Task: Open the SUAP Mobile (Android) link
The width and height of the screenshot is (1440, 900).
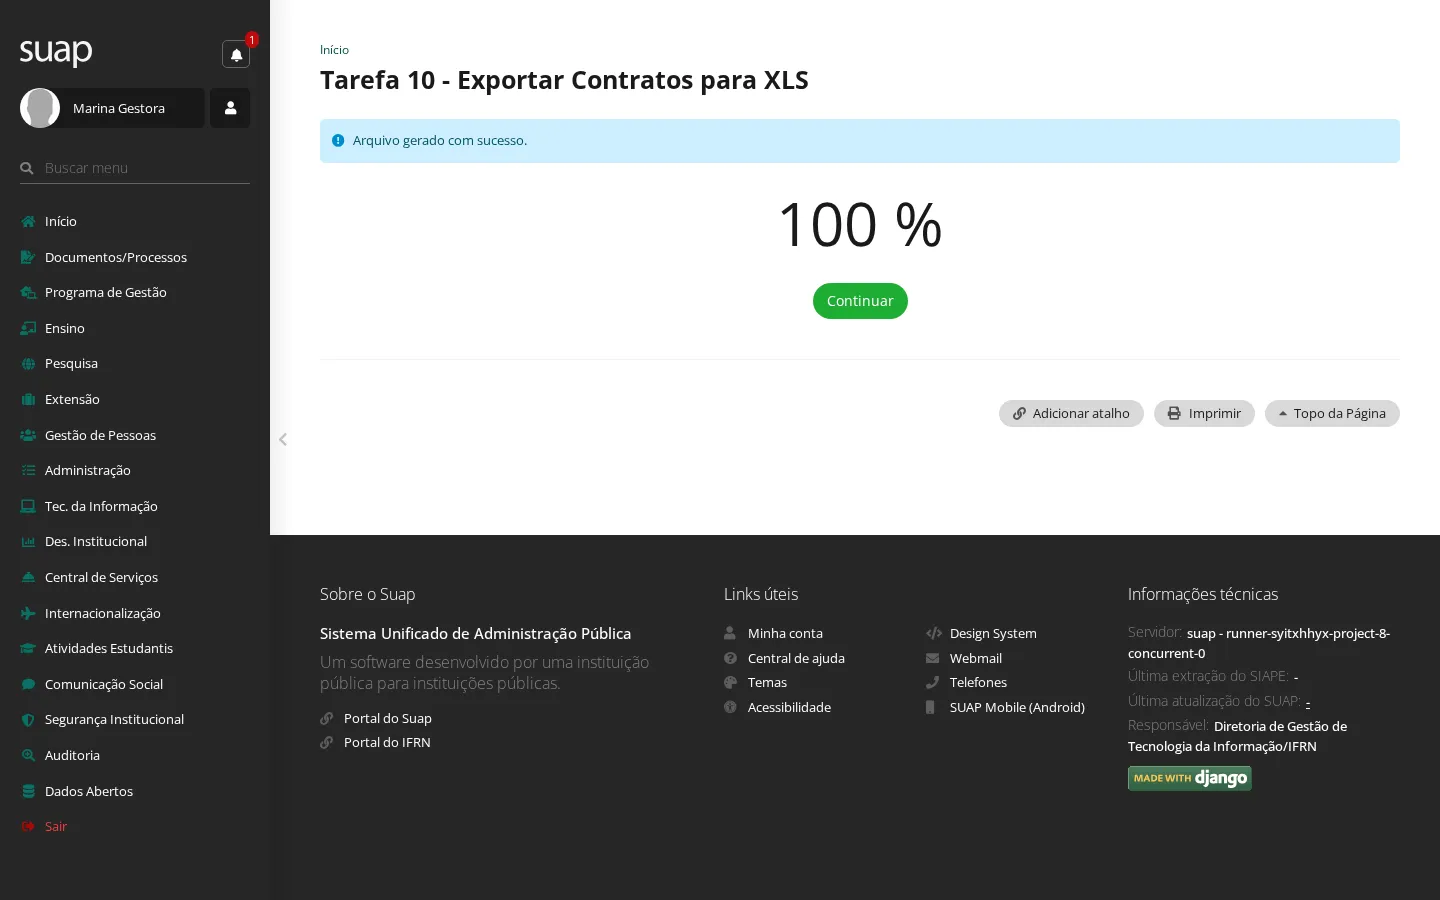Action: click(x=1017, y=708)
